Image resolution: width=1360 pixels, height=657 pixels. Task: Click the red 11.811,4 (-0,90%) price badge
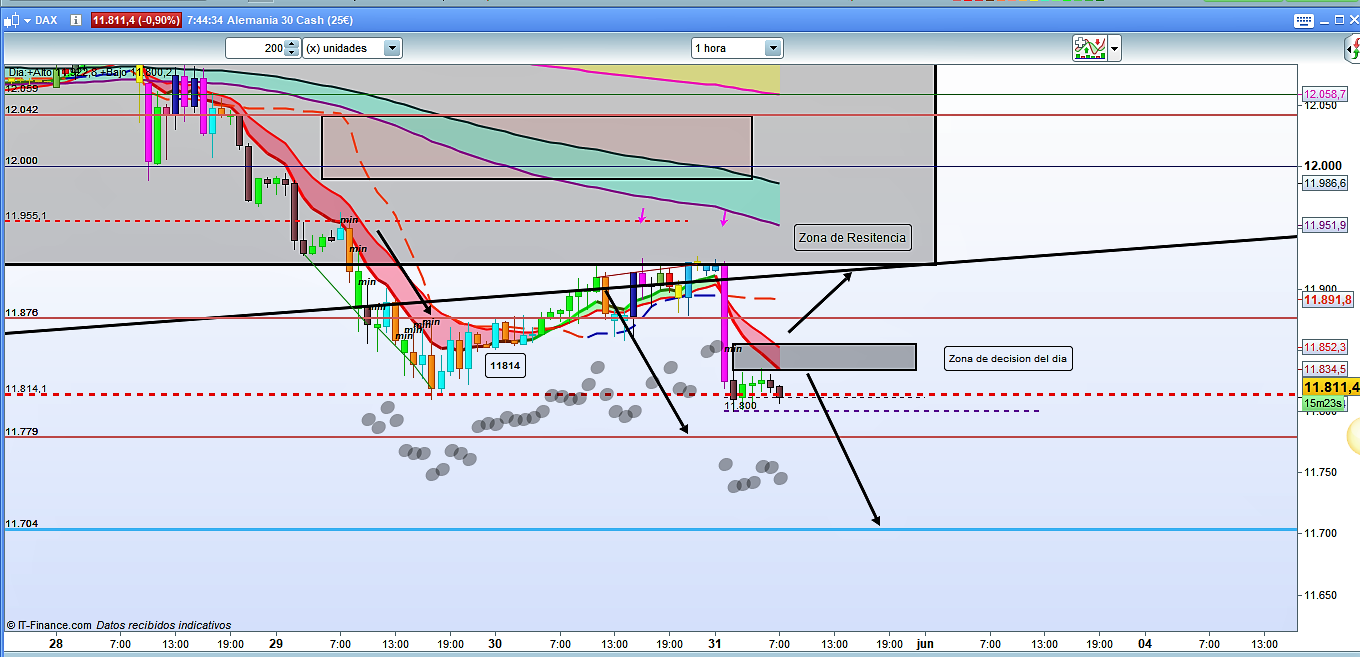[x=136, y=20]
